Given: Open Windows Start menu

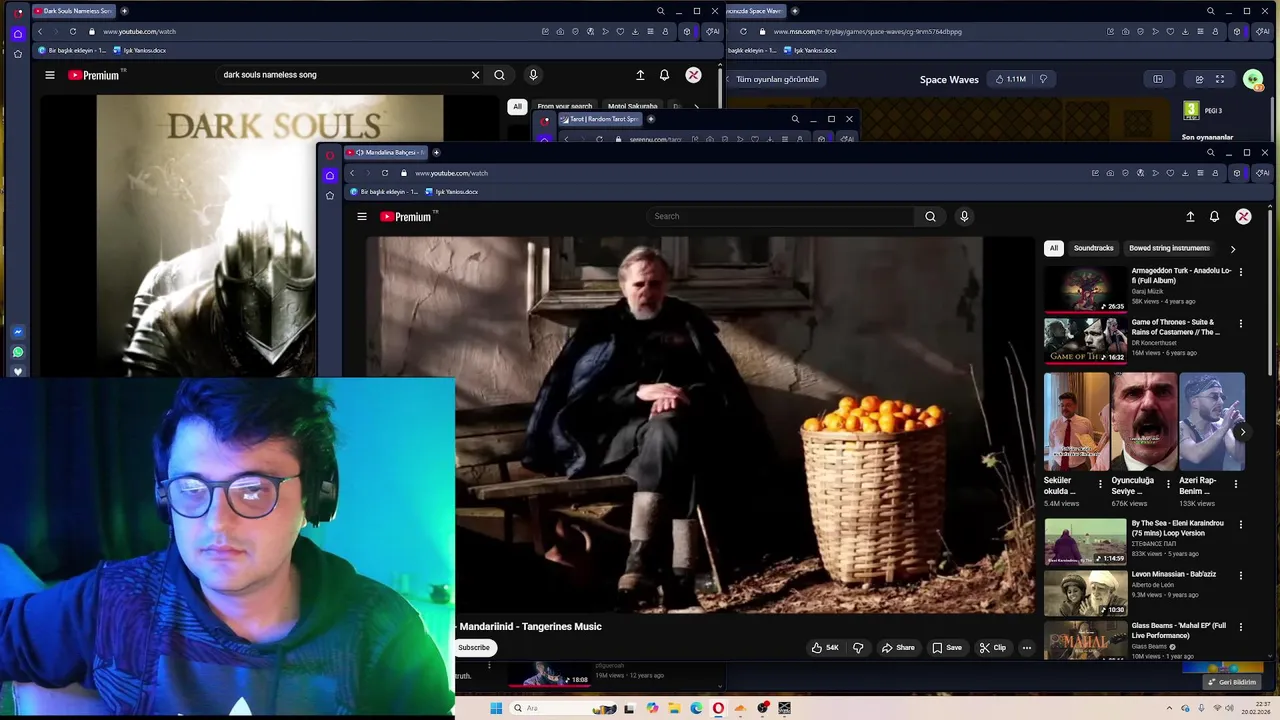Looking at the screenshot, I should (496, 708).
